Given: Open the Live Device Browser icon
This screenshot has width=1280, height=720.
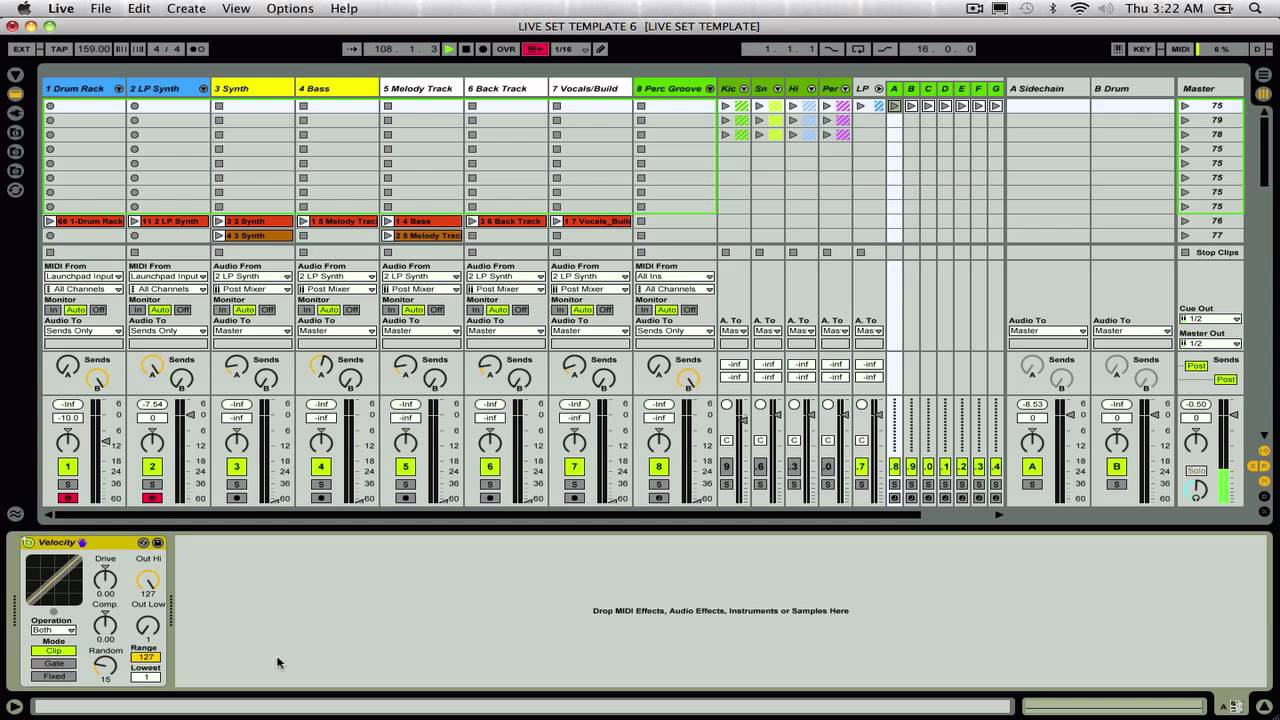Looking at the screenshot, I should coord(15,94).
